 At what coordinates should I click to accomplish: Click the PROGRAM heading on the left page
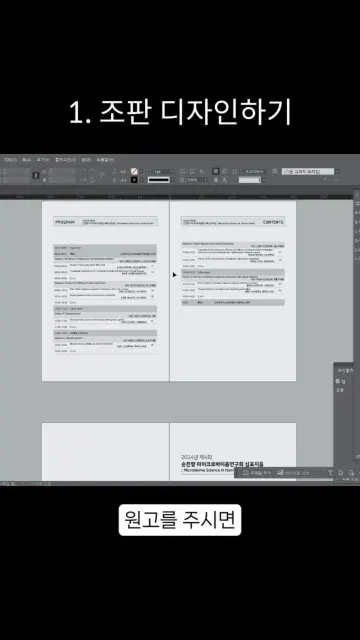tap(65, 222)
